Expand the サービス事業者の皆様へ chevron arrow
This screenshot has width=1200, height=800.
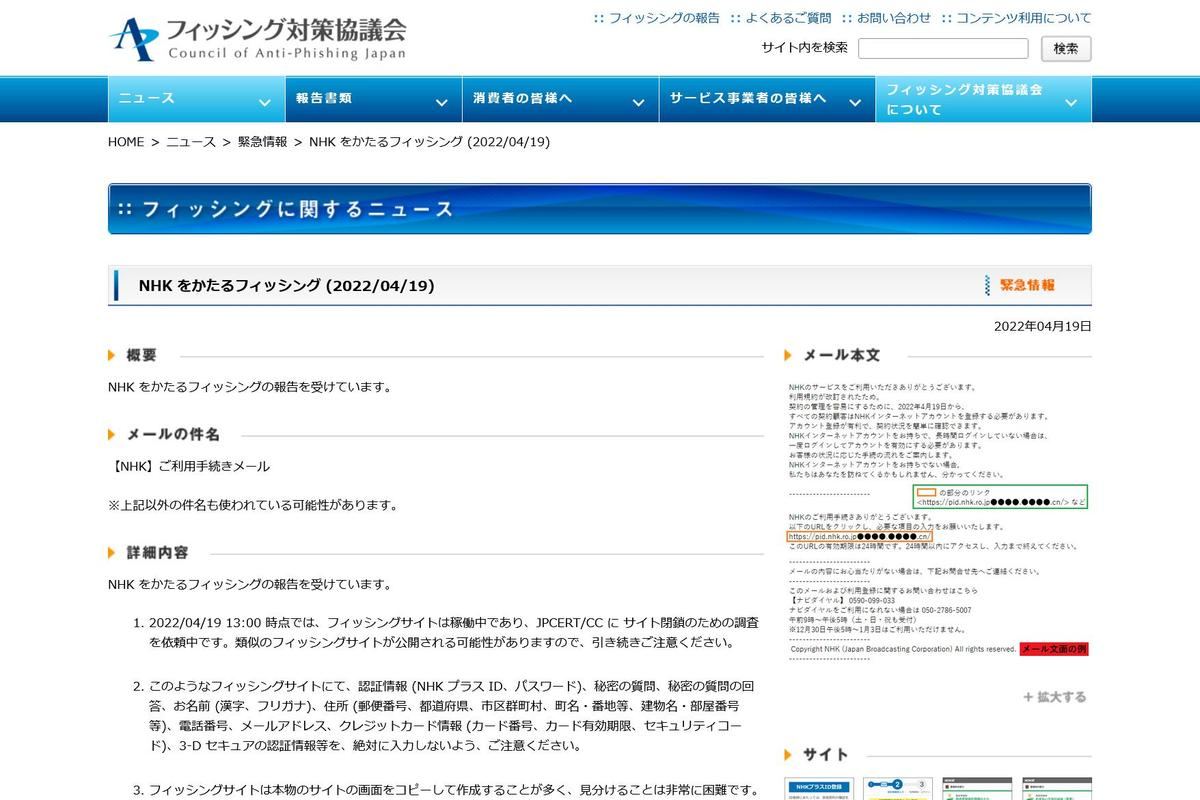[854, 102]
